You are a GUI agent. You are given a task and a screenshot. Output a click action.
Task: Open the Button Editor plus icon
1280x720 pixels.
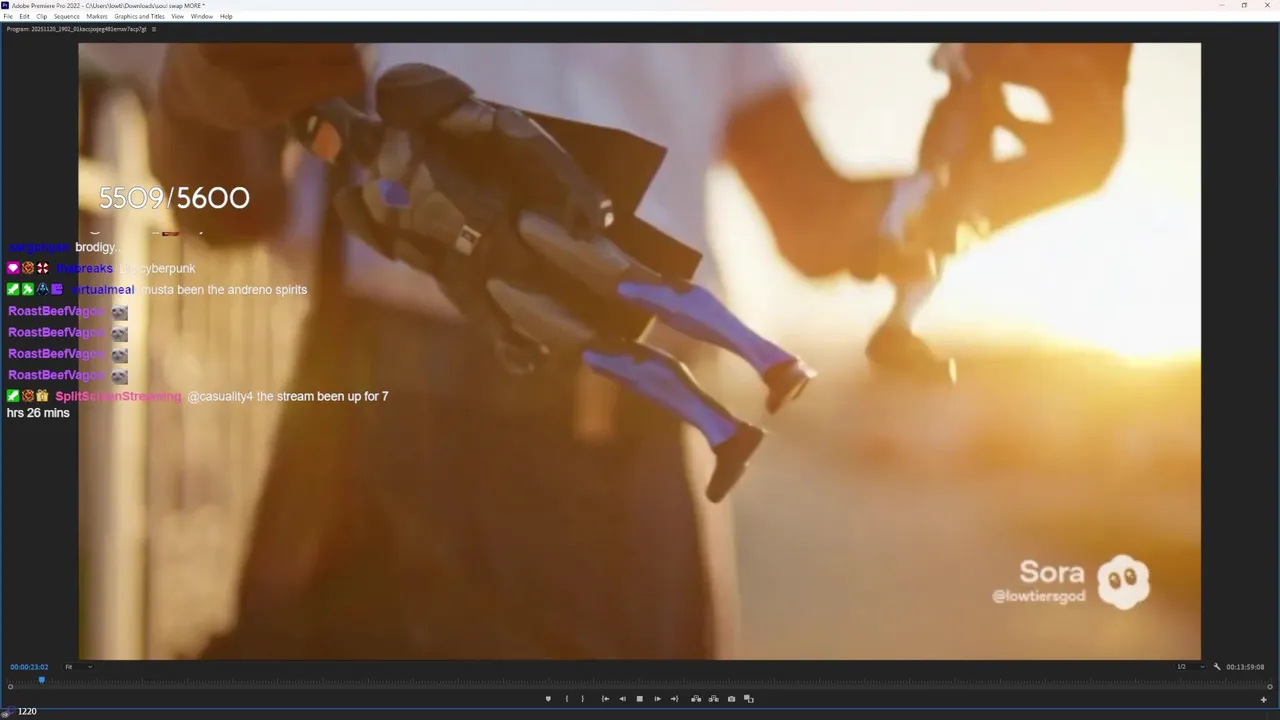[1263, 699]
